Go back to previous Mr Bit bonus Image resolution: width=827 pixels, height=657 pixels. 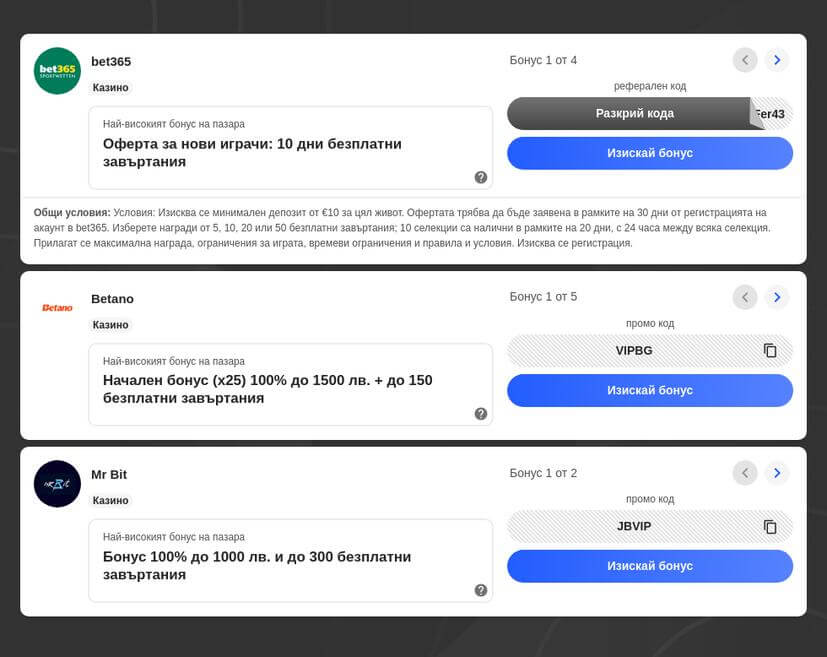click(x=745, y=473)
